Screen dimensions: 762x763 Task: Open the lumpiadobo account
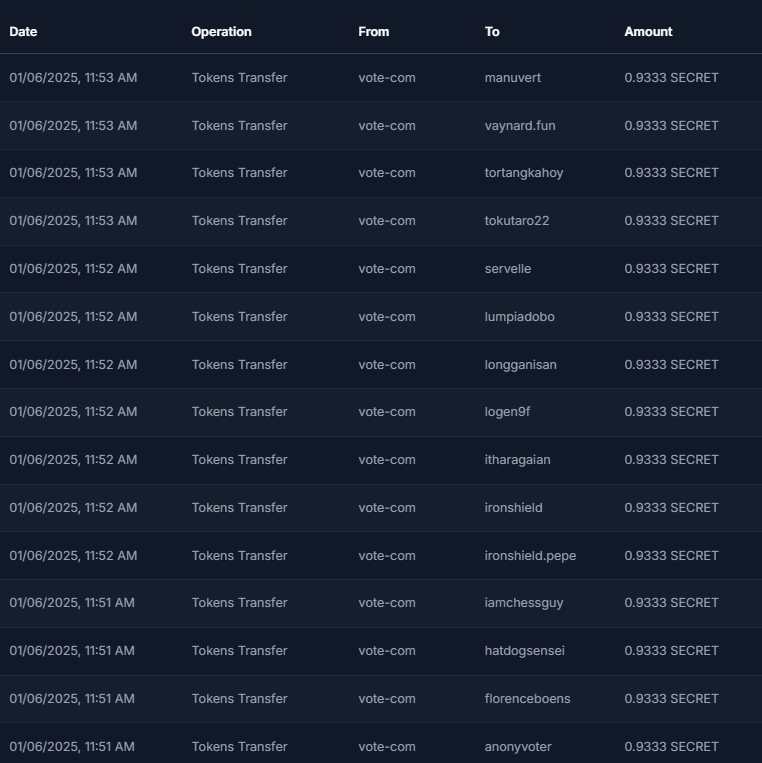point(519,317)
